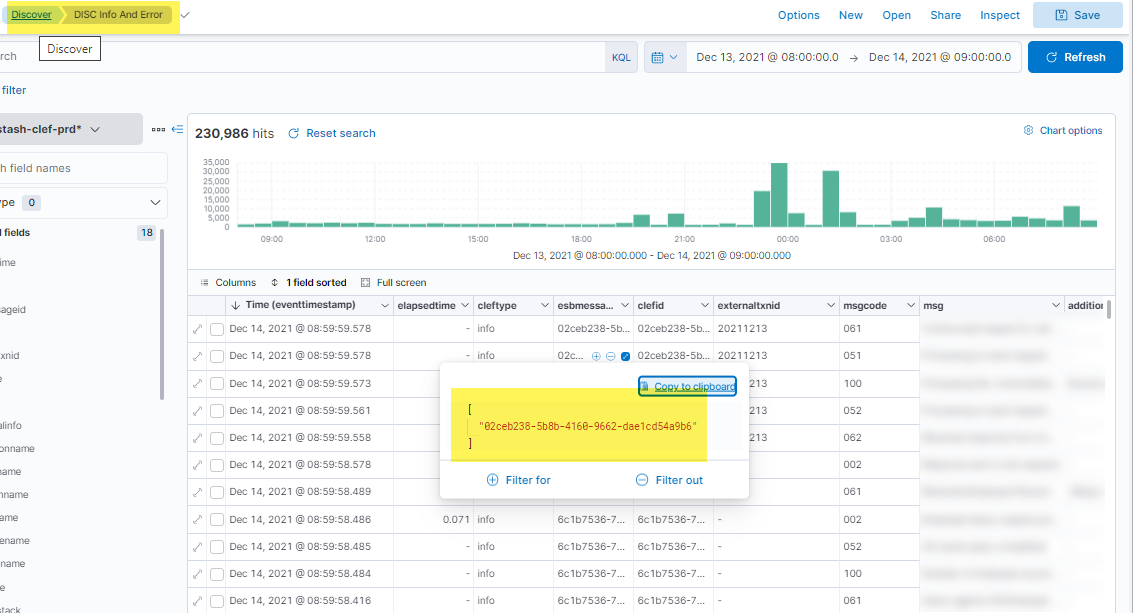1133x613 pixels.
Task: Click Reset search
Action: 332,134
